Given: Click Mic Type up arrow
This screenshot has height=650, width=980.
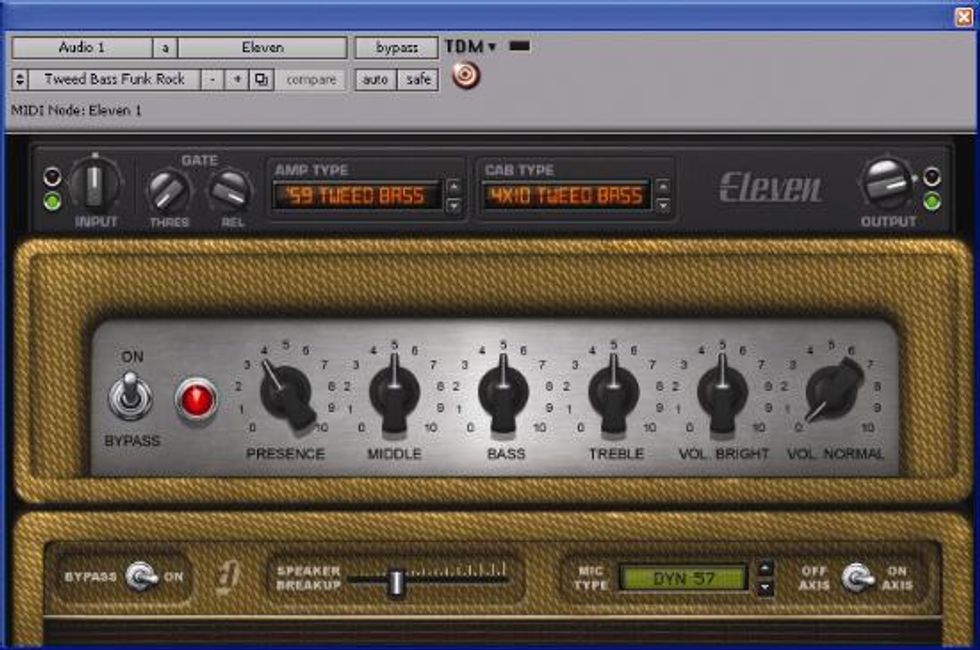Looking at the screenshot, I should pos(765,568).
